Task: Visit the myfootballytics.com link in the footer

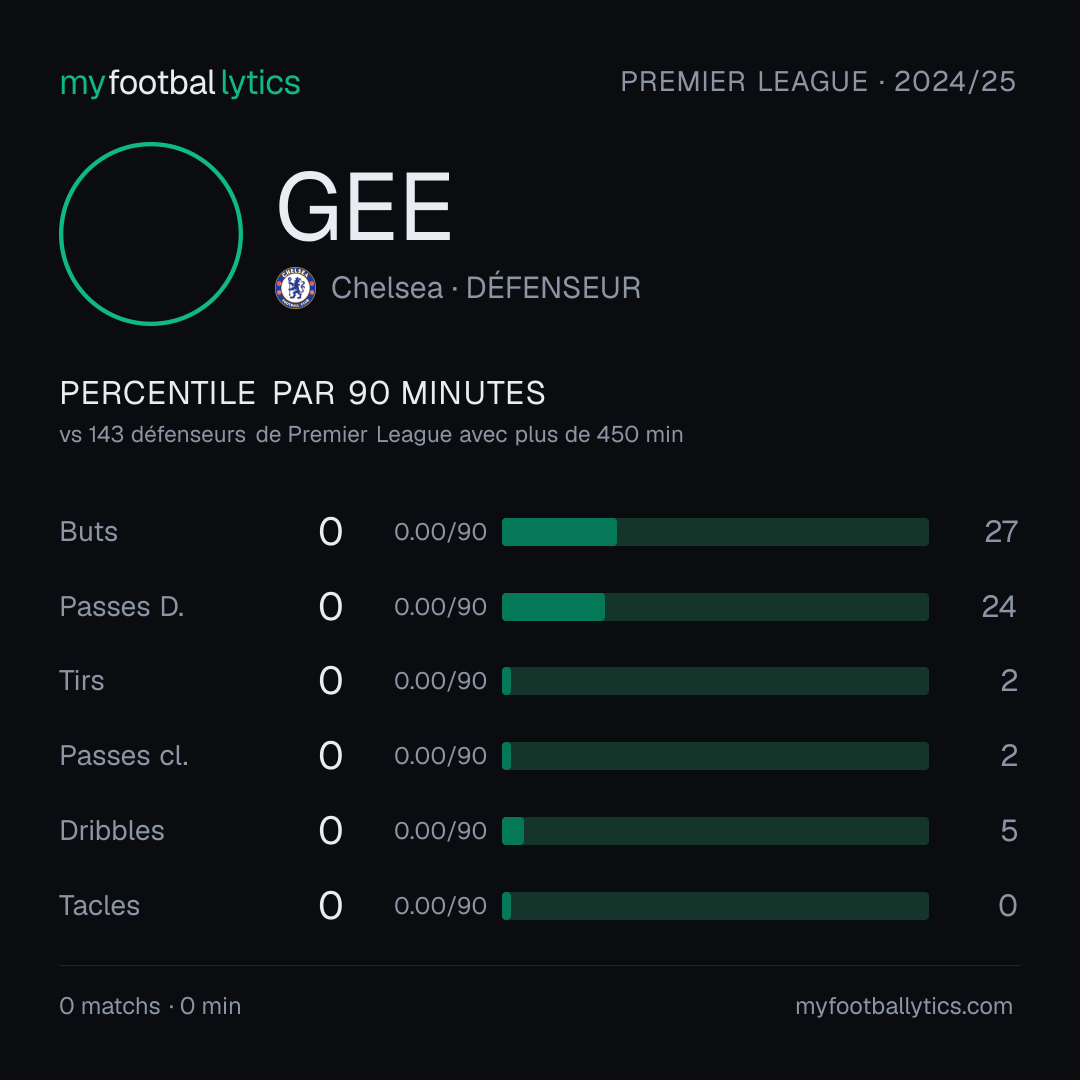Action: (x=904, y=1006)
